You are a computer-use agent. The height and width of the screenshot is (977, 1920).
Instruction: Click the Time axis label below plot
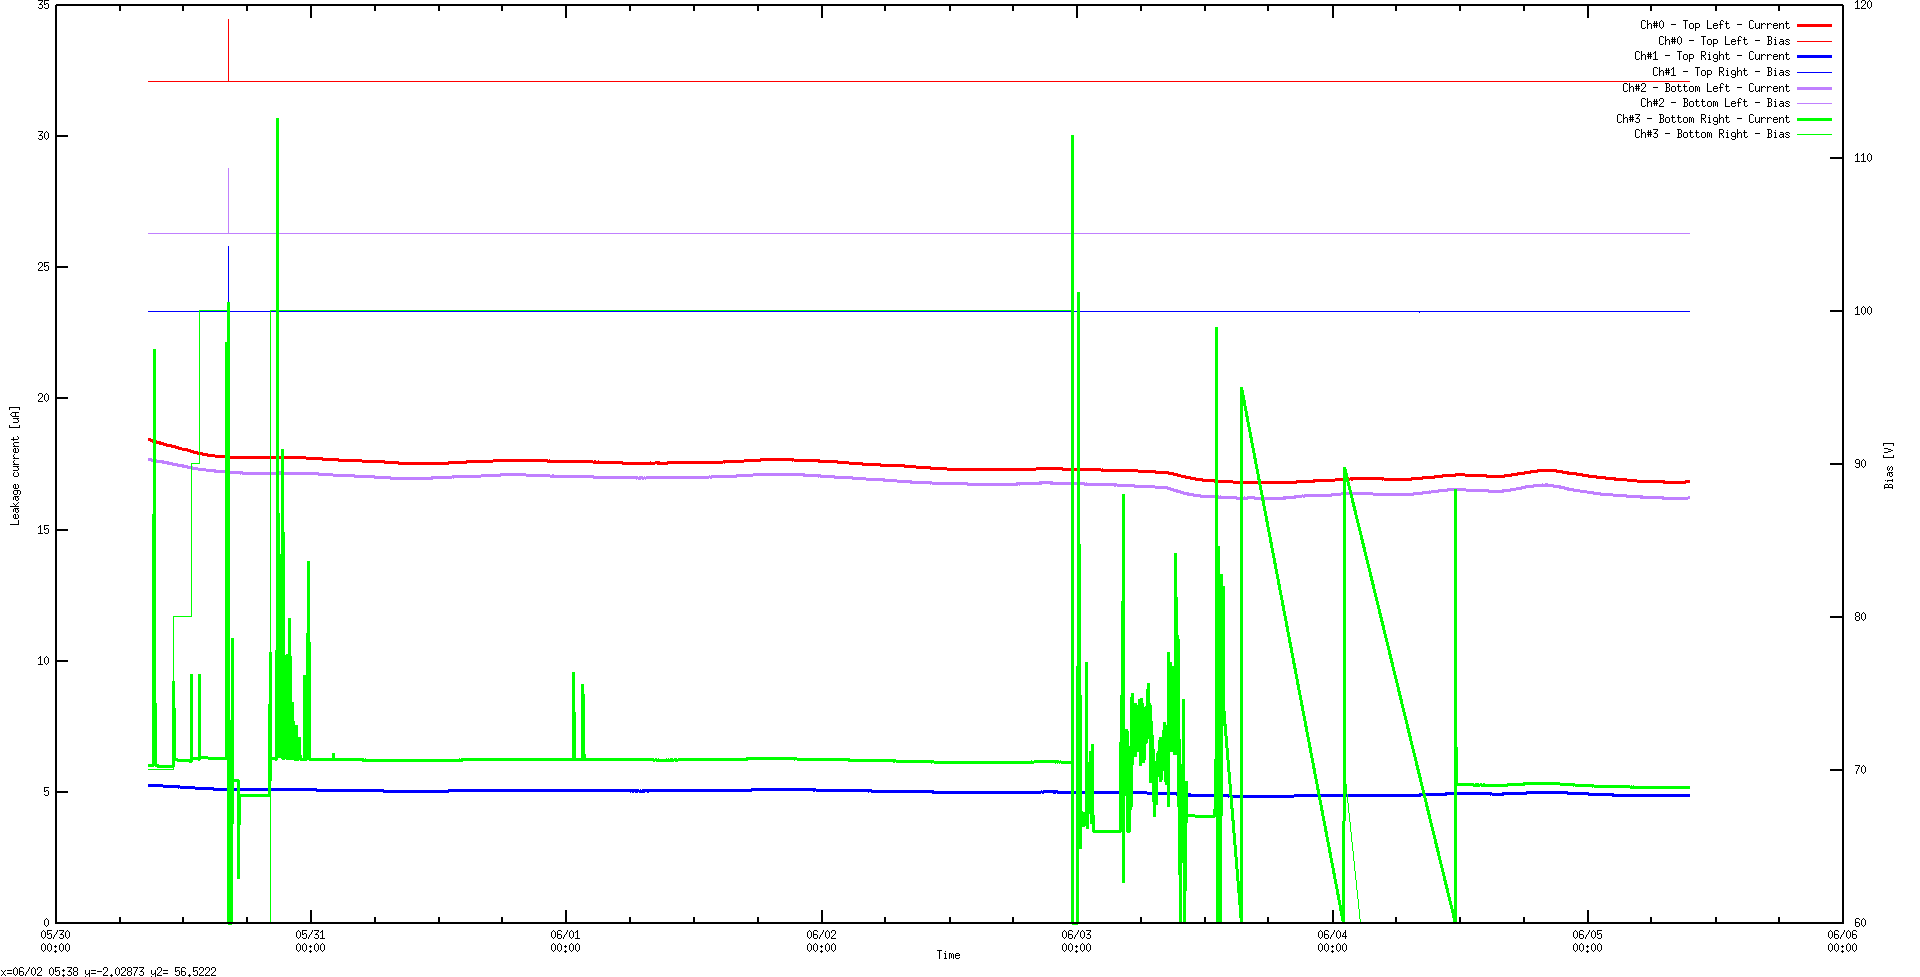[948, 955]
